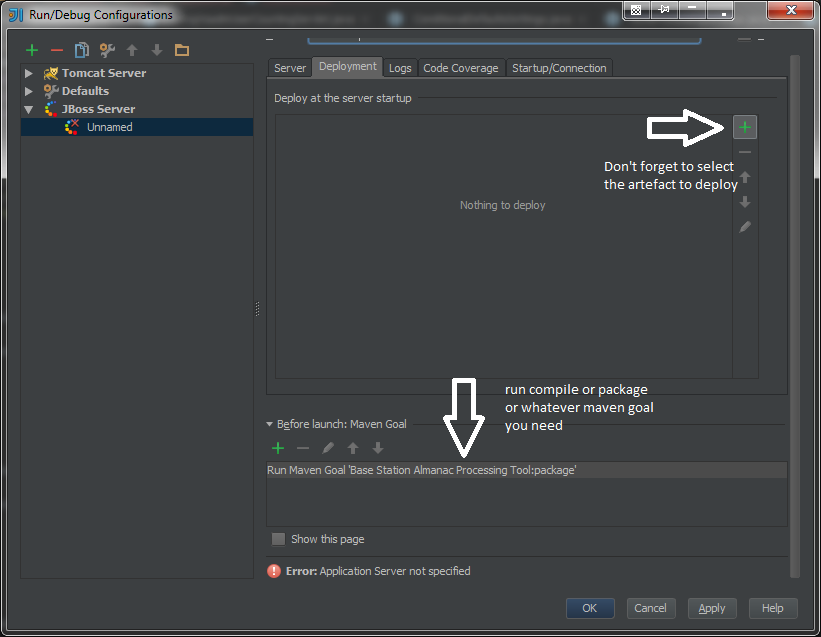Select Run Maven Goal package entry

point(526,470)
